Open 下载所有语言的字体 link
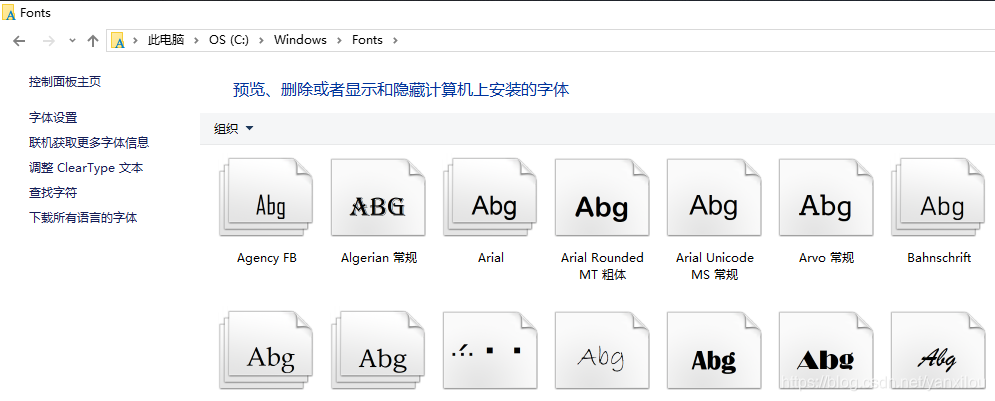Viewport: 995px width, 401px height. coord(83,218)
